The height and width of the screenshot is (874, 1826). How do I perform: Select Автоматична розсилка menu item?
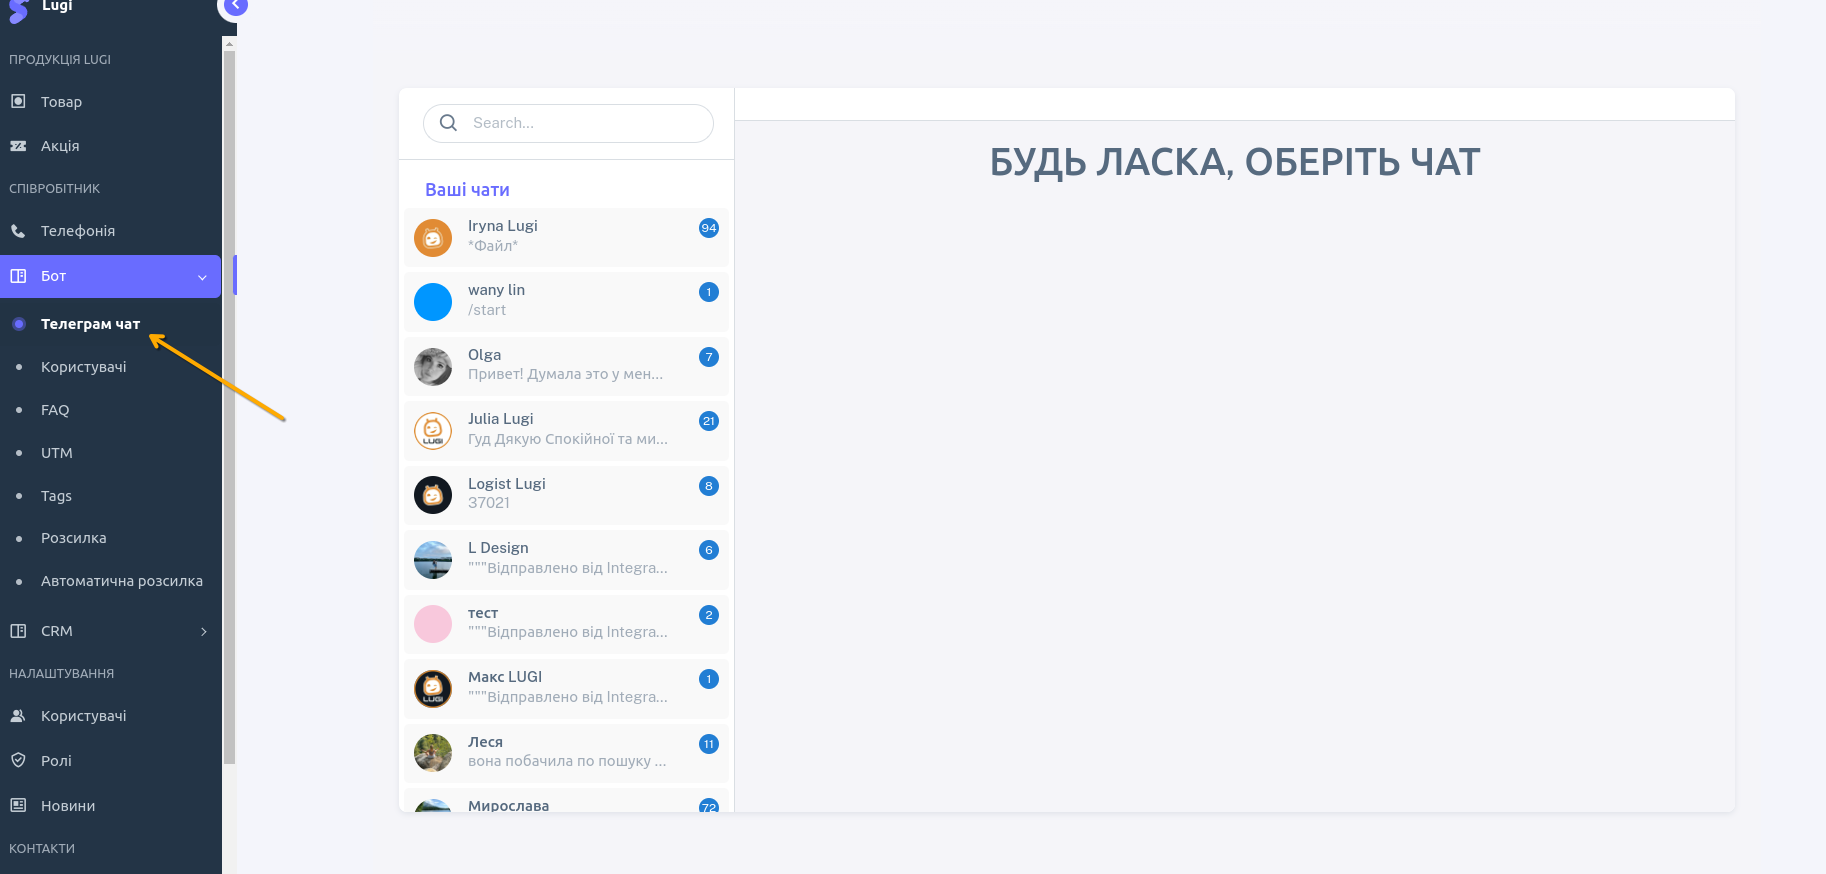121,581
